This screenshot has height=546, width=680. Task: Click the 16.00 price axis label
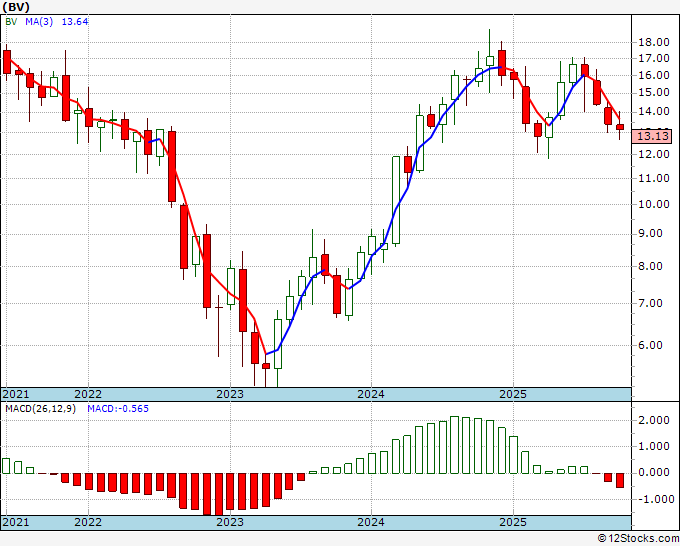click(x=654, y=75)
